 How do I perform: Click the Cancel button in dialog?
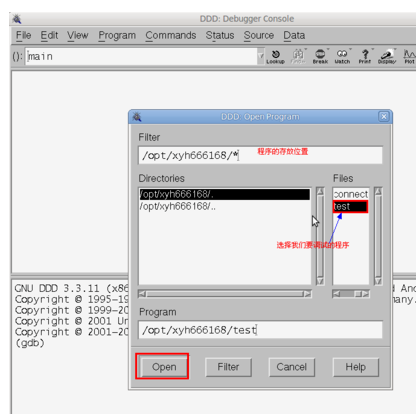click(x=292, y=367)
